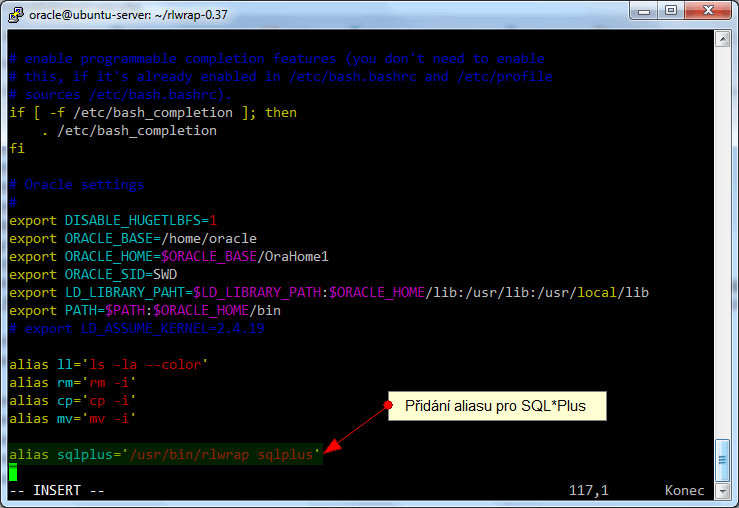
Task: Click the window title 'oracle@ubuntu-server: ~/rlwrap-0.37'
Action: click(x=128, y=15)
